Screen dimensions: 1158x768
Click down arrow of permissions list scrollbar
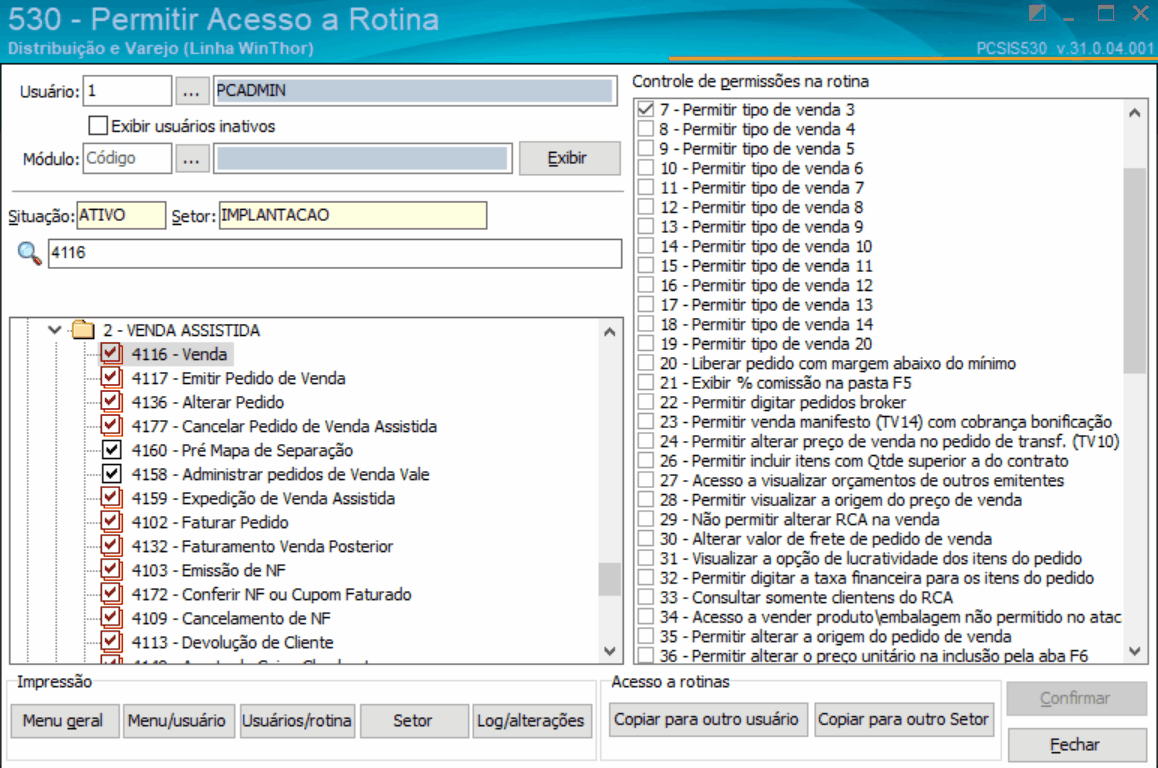(1135, 651)
